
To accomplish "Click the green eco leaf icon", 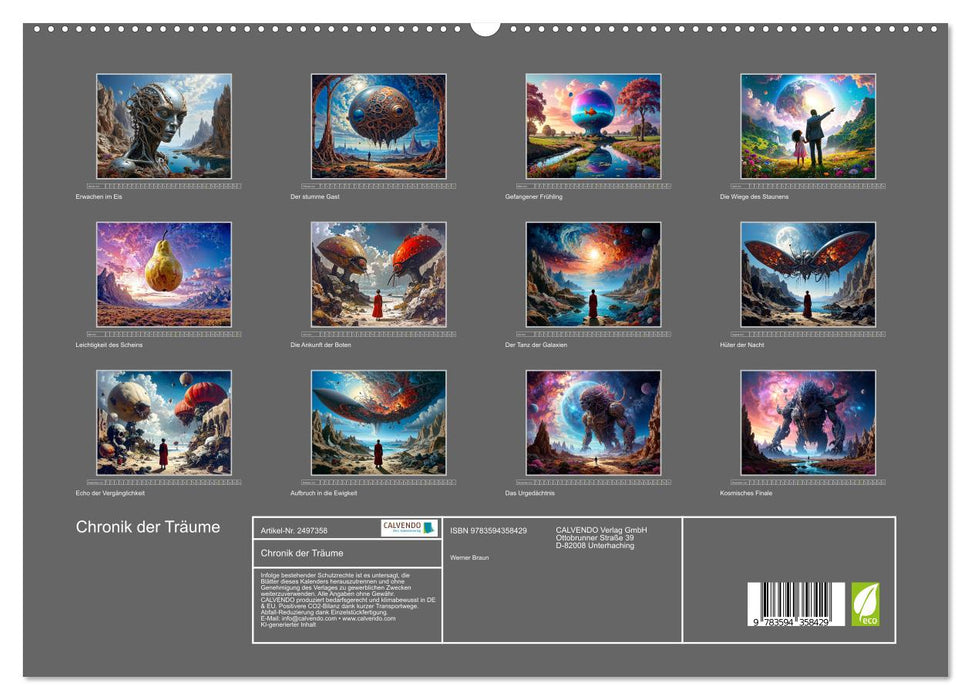I will 865,604.
